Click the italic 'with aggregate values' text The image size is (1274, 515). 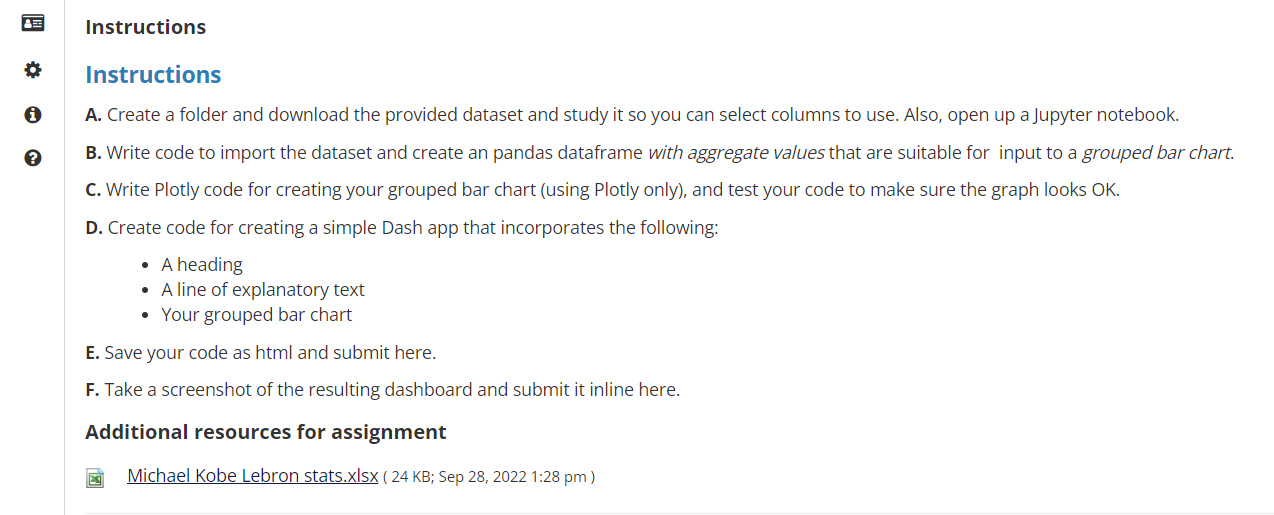click(x=736, y=153)
